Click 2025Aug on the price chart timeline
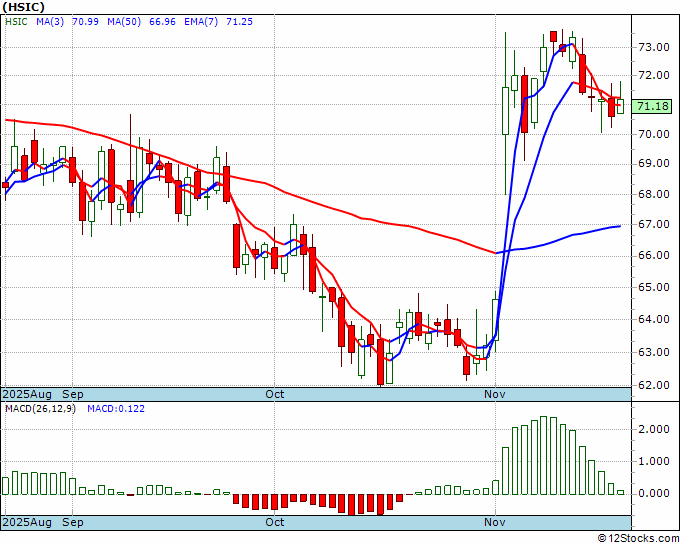Viewport: 680px width, 546px height. click(x=27, y=394)
